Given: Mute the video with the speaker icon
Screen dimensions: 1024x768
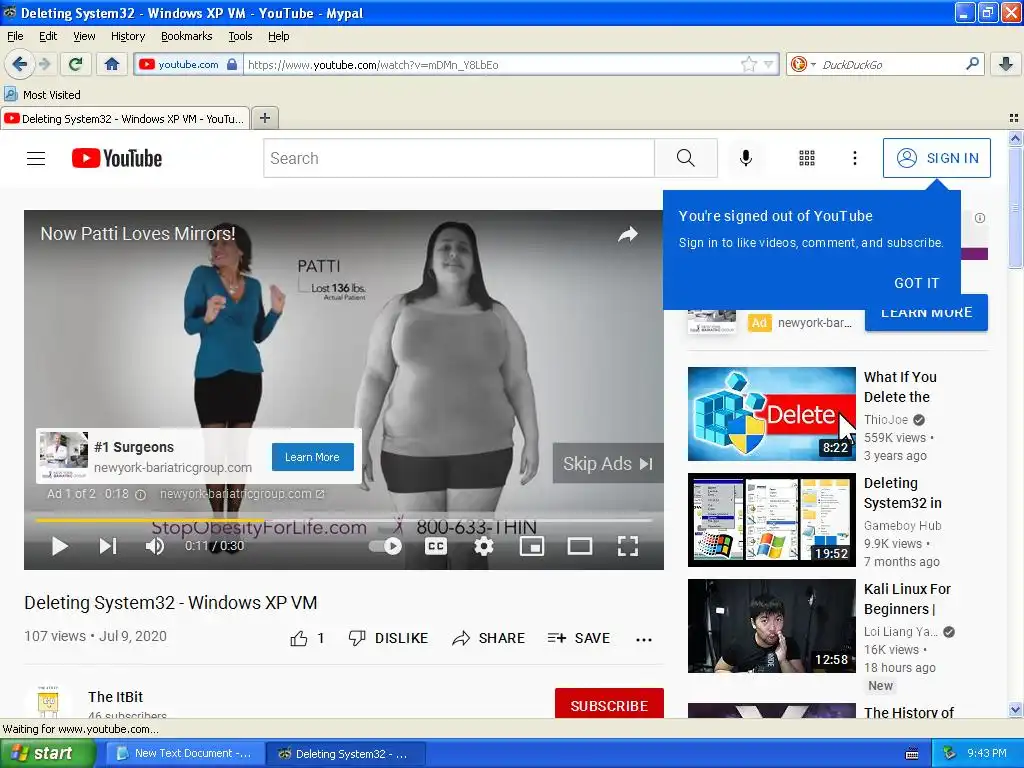Looking at the screenshot, I should pyautogui.click(x=155, y=546).
